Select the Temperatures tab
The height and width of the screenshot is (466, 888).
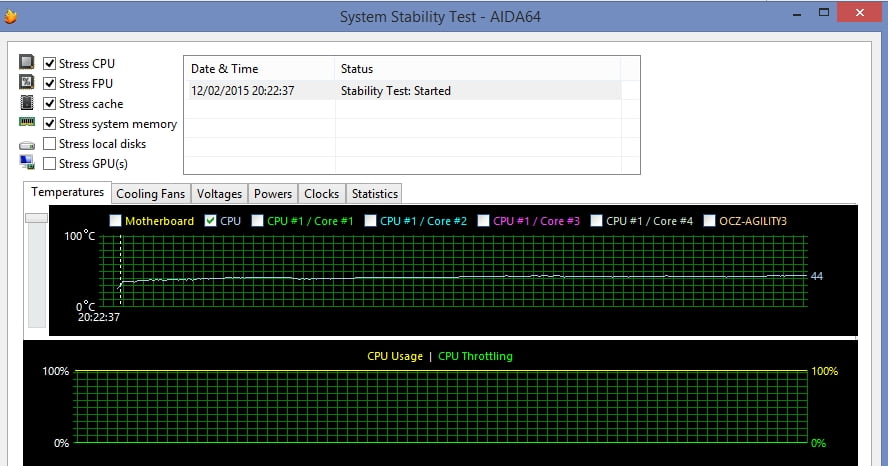click(67, 192)
